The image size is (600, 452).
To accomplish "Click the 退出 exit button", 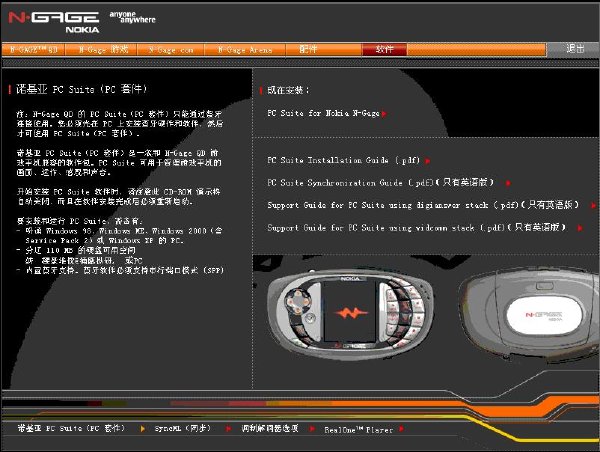I will pyautogui.click(x=575, y=49).
